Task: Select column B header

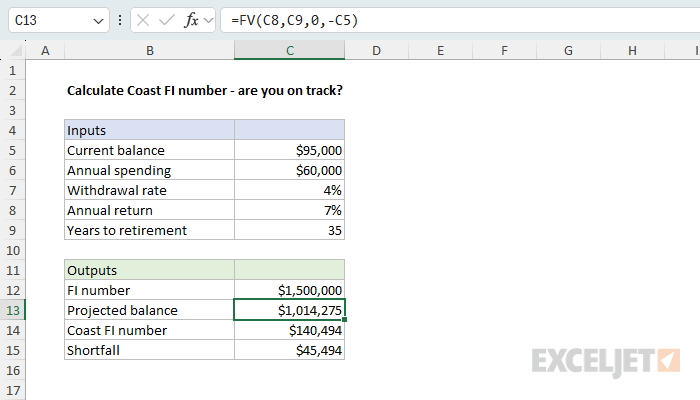Action: click(x=150, y=50)
